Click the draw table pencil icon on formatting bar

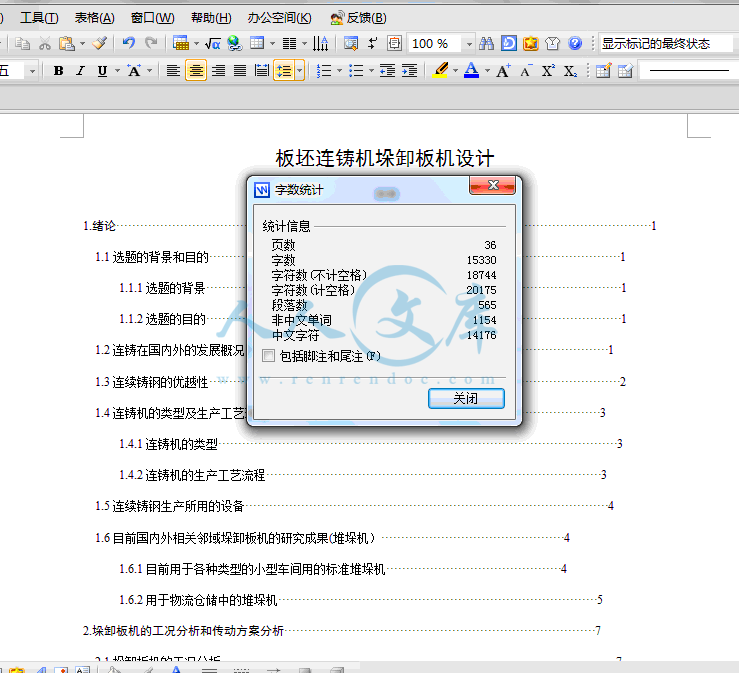(x=603, y=71)
